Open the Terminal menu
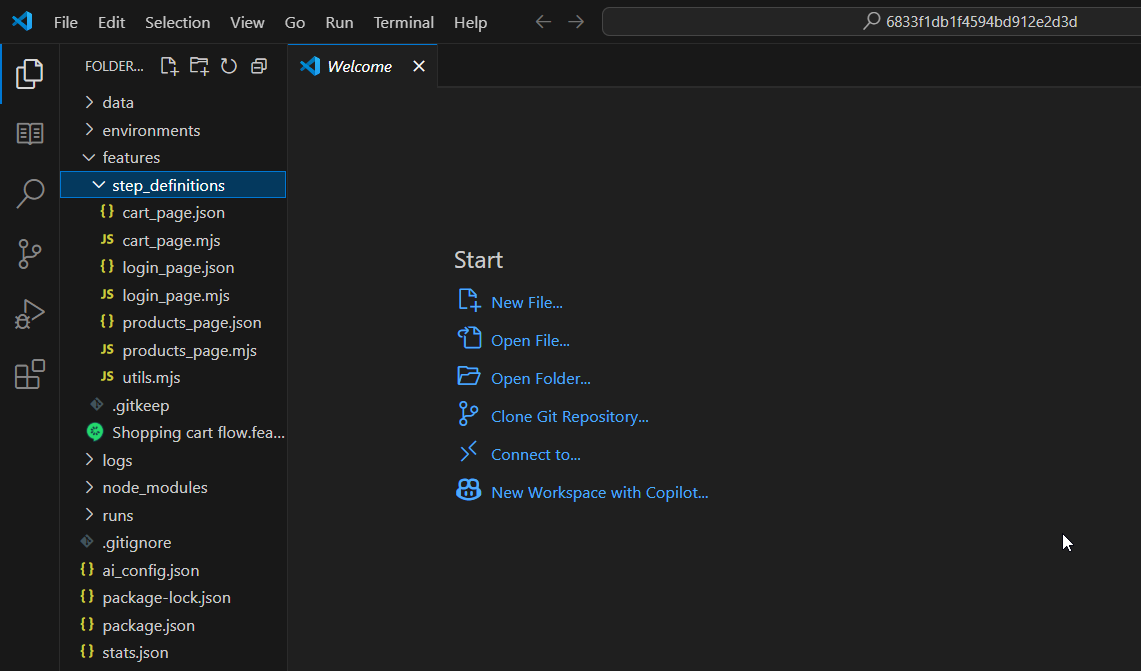Viewport: 1141px width, 671px height. click(x=403, y=22)
